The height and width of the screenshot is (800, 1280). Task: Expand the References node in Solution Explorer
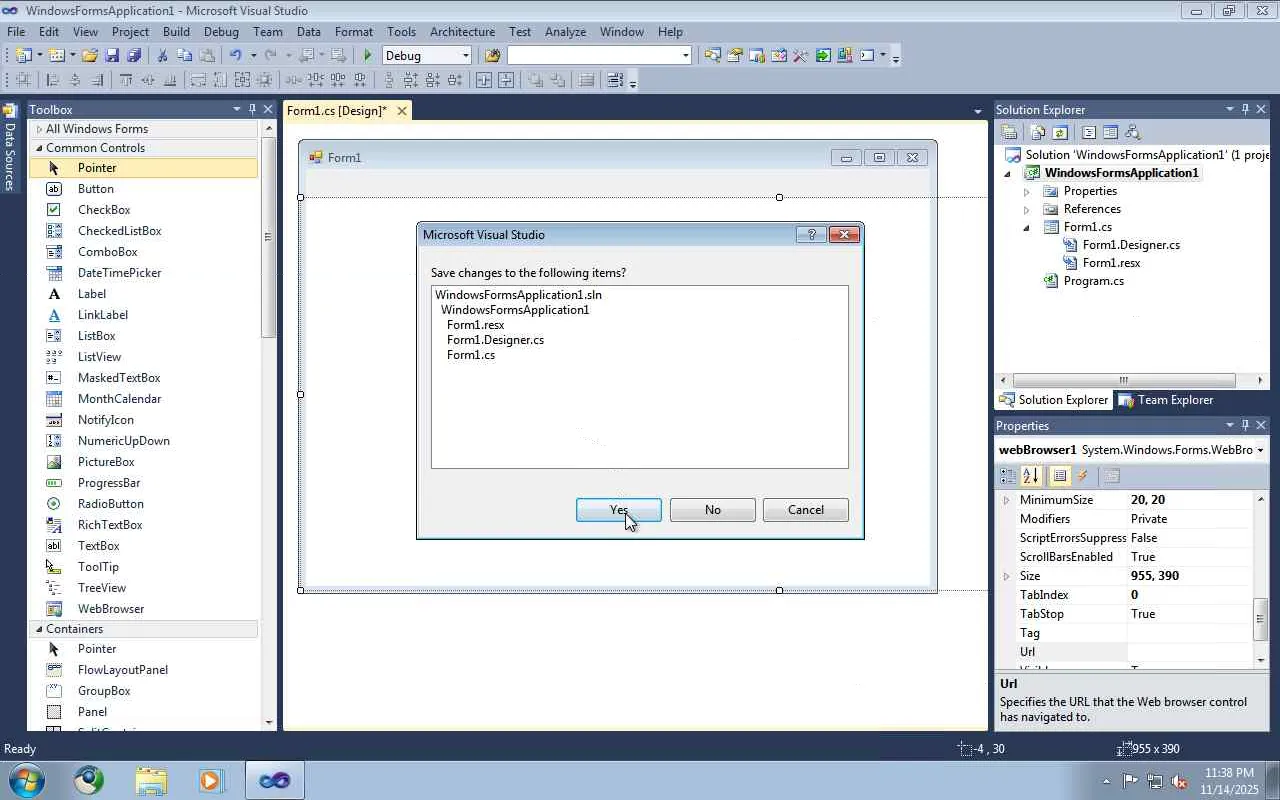point(1026,209)
